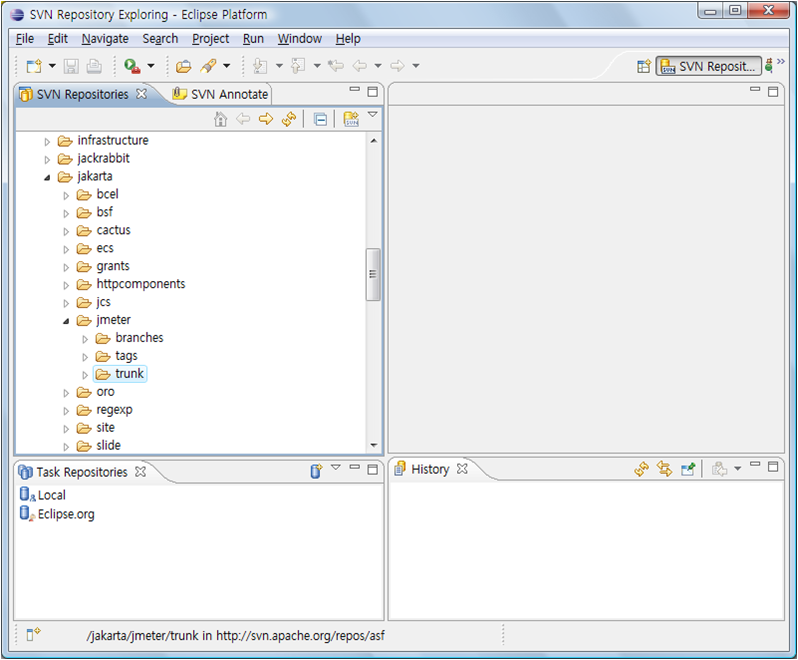The height and width of the screenshot is (660, 798).
Task: Collapse all items in SVN Repositories tree
Action: coord(321,120)
